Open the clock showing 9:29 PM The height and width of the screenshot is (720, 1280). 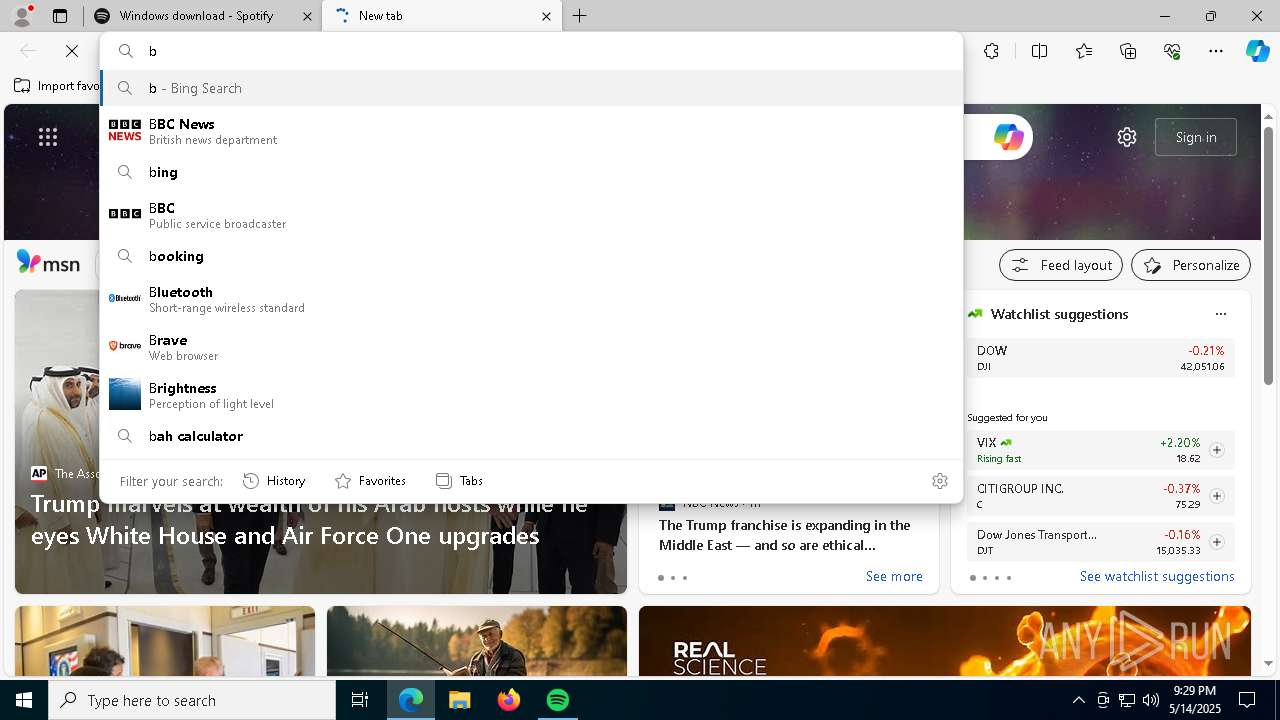click(x=1194, y=700)
